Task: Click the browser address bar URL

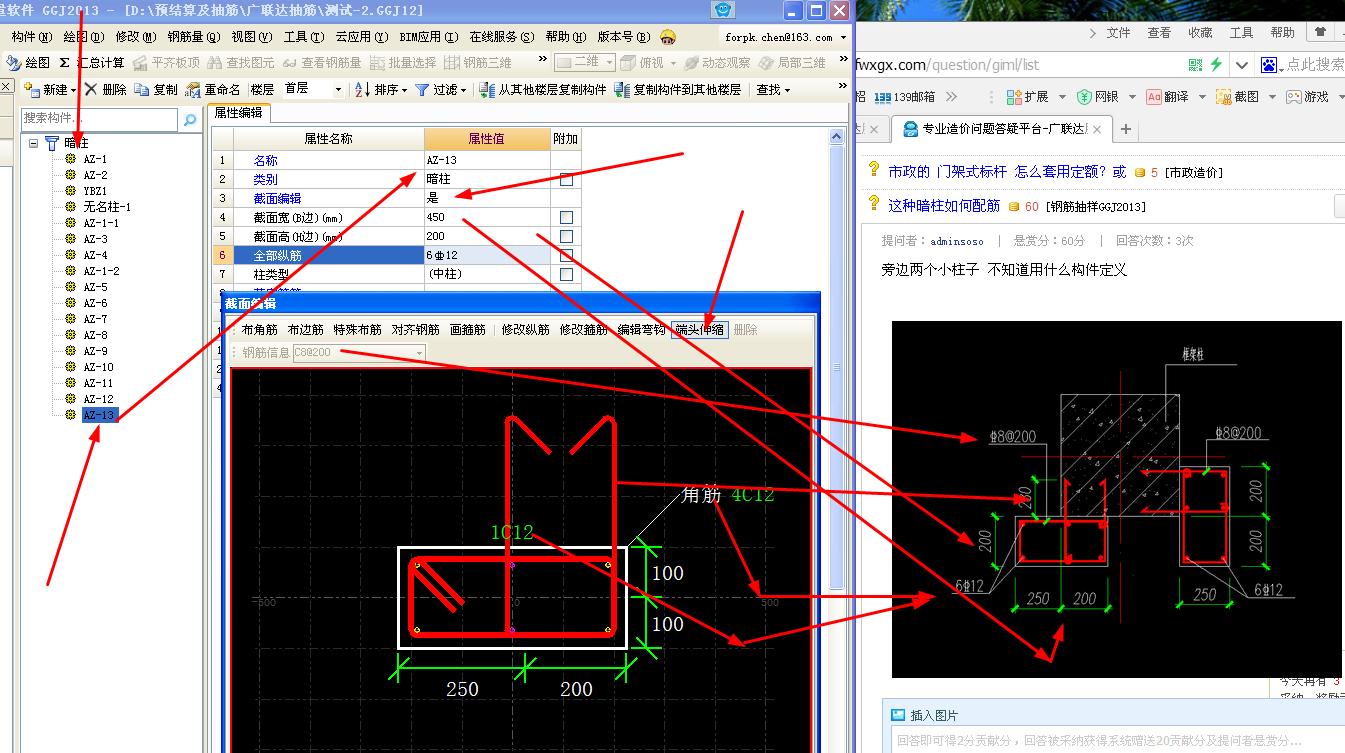Action: click(x=948, y=64)
